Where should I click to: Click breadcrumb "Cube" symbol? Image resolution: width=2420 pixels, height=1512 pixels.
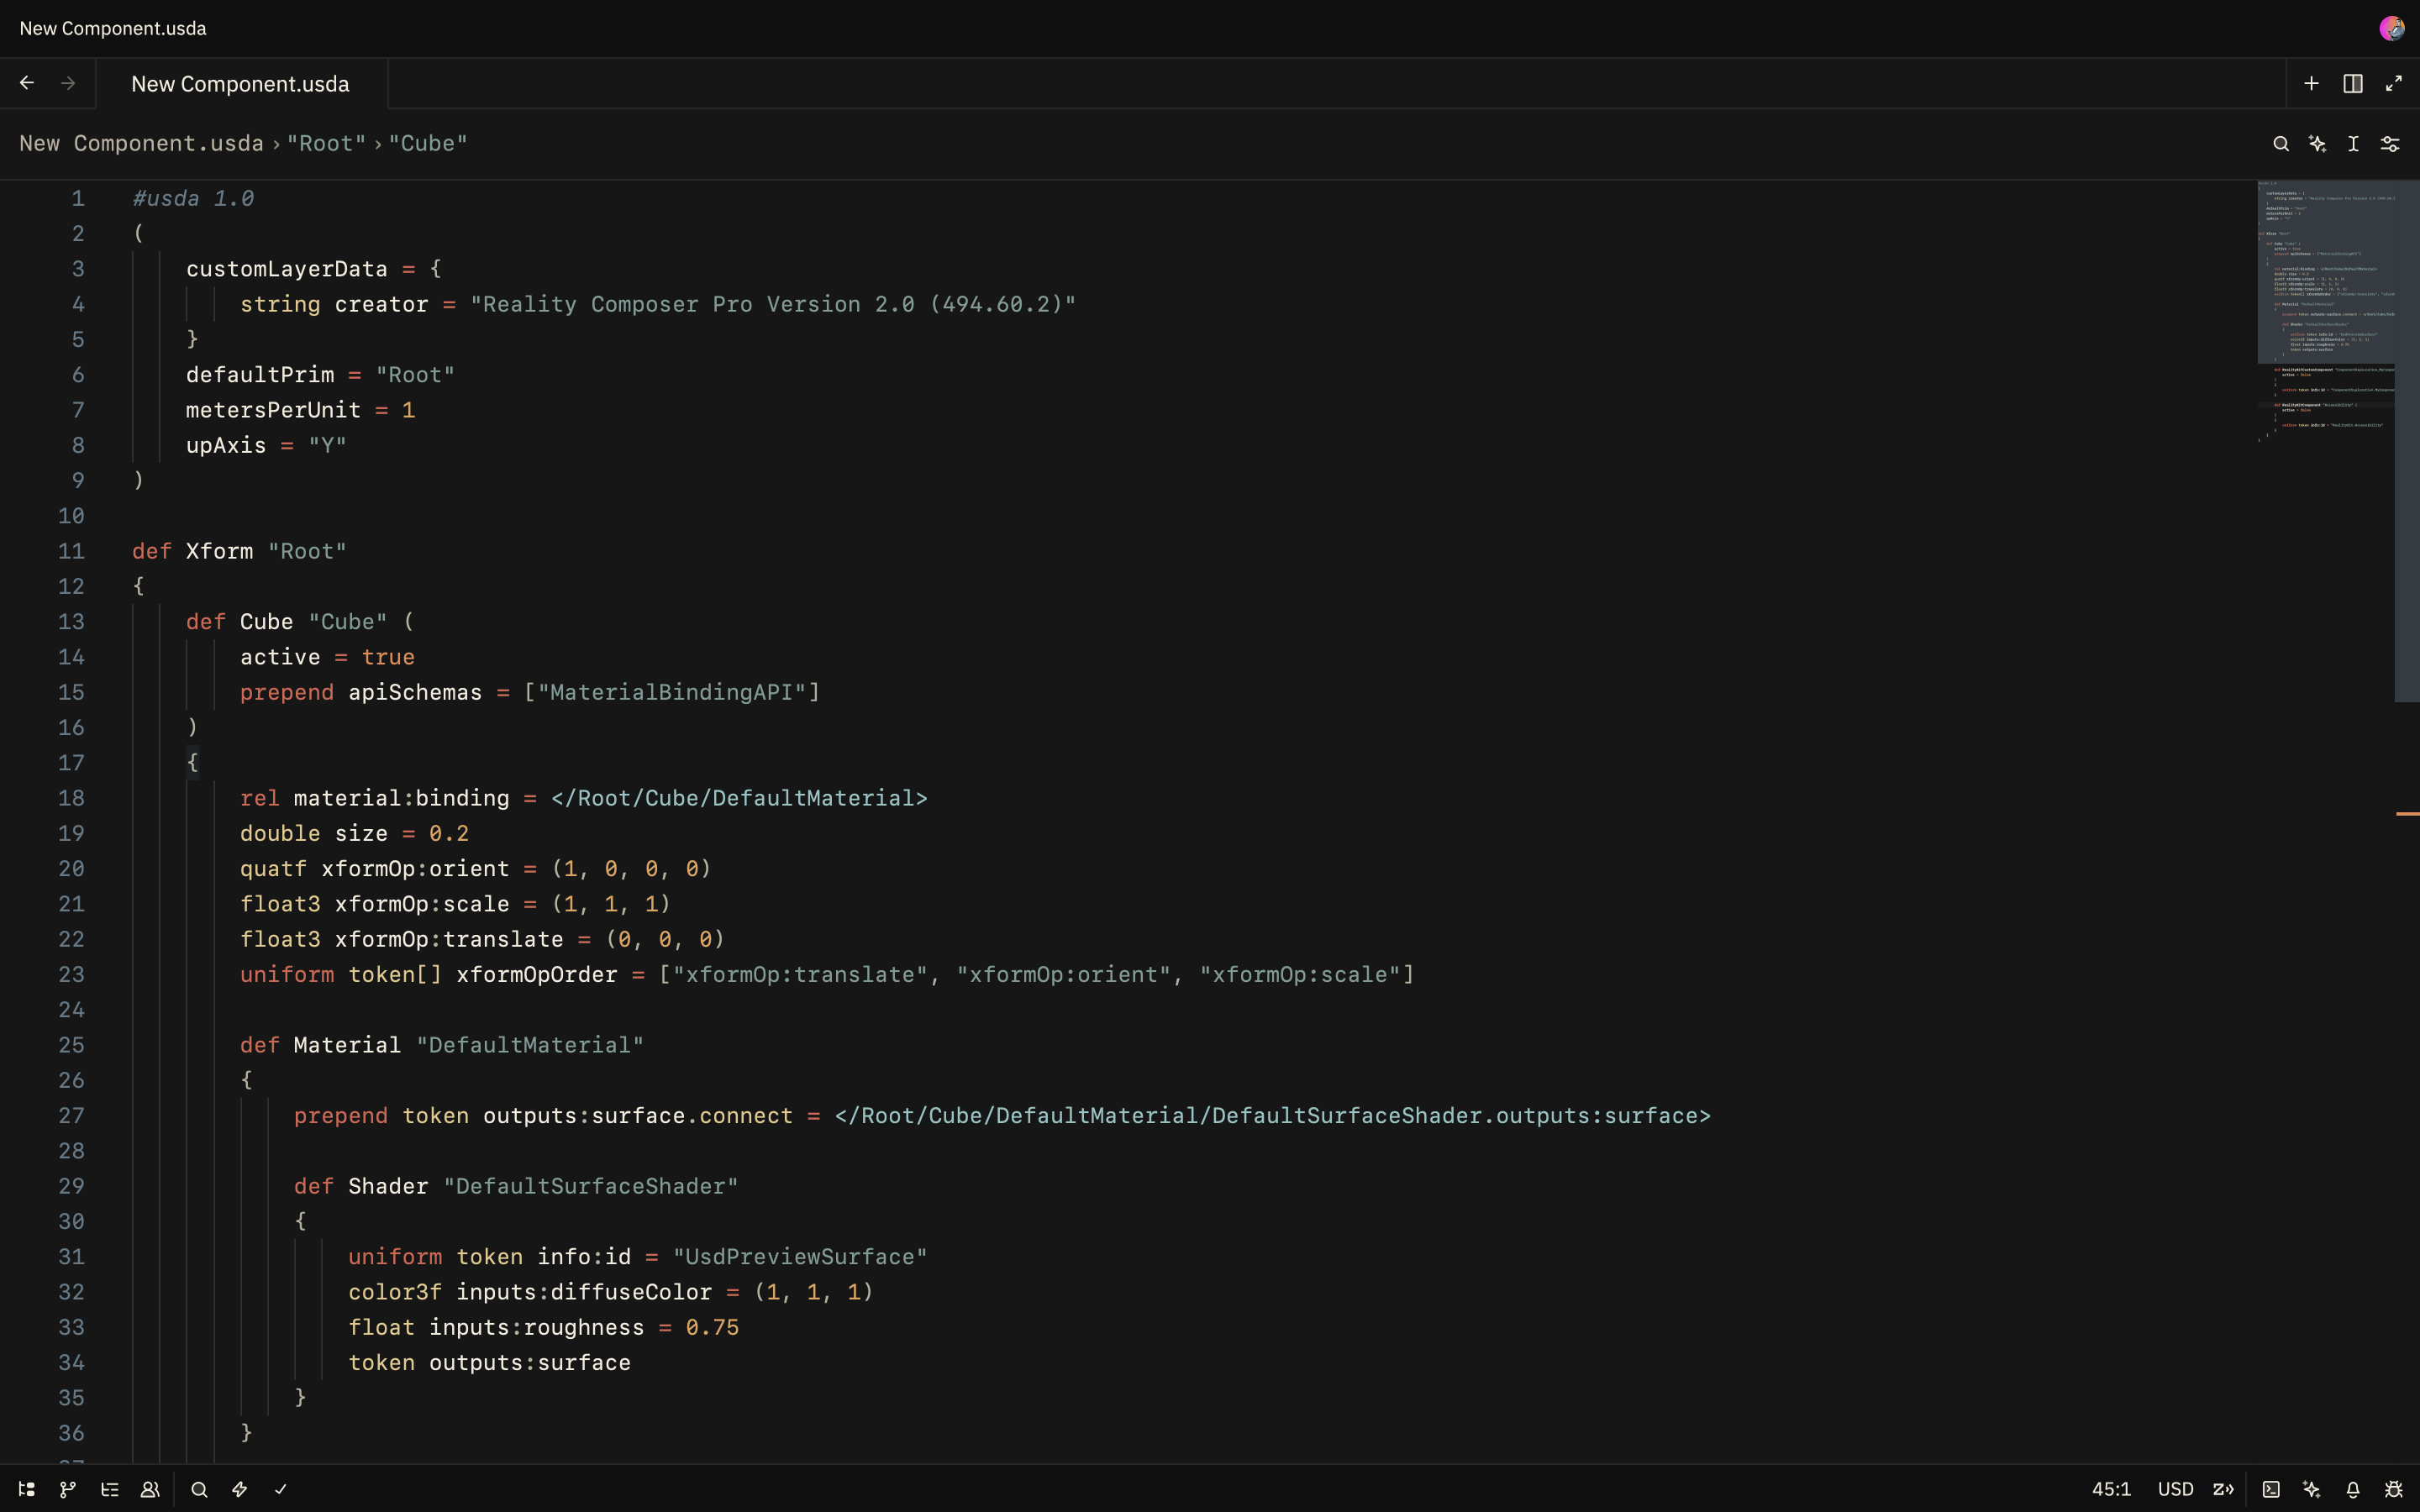[x=428, y=143]
